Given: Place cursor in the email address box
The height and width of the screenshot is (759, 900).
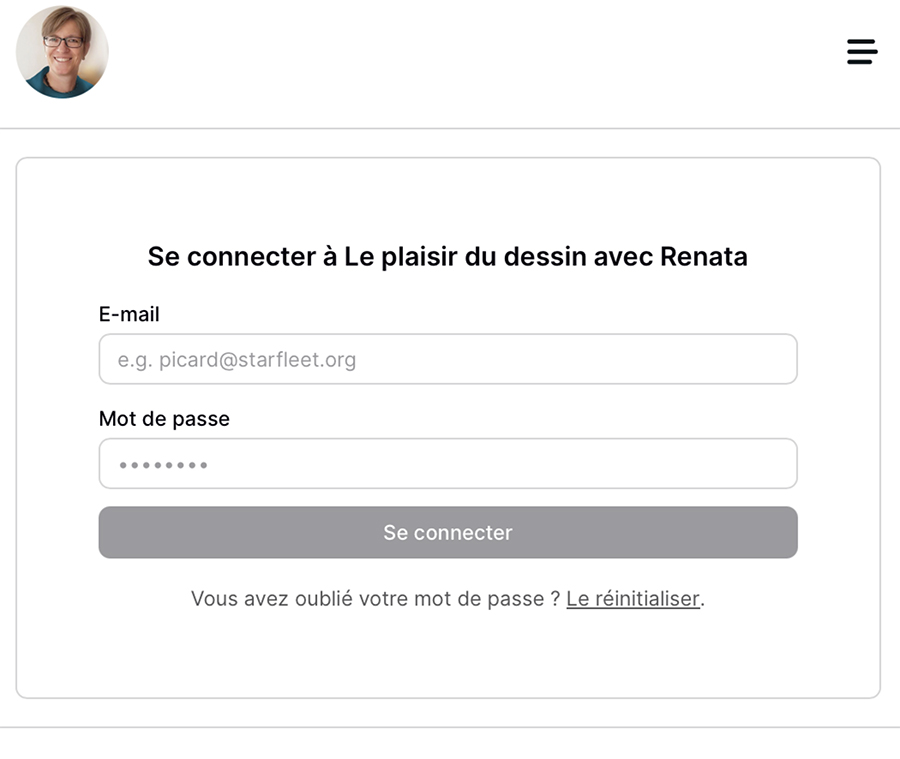Looking at the screenshot, I should (447, 359).
